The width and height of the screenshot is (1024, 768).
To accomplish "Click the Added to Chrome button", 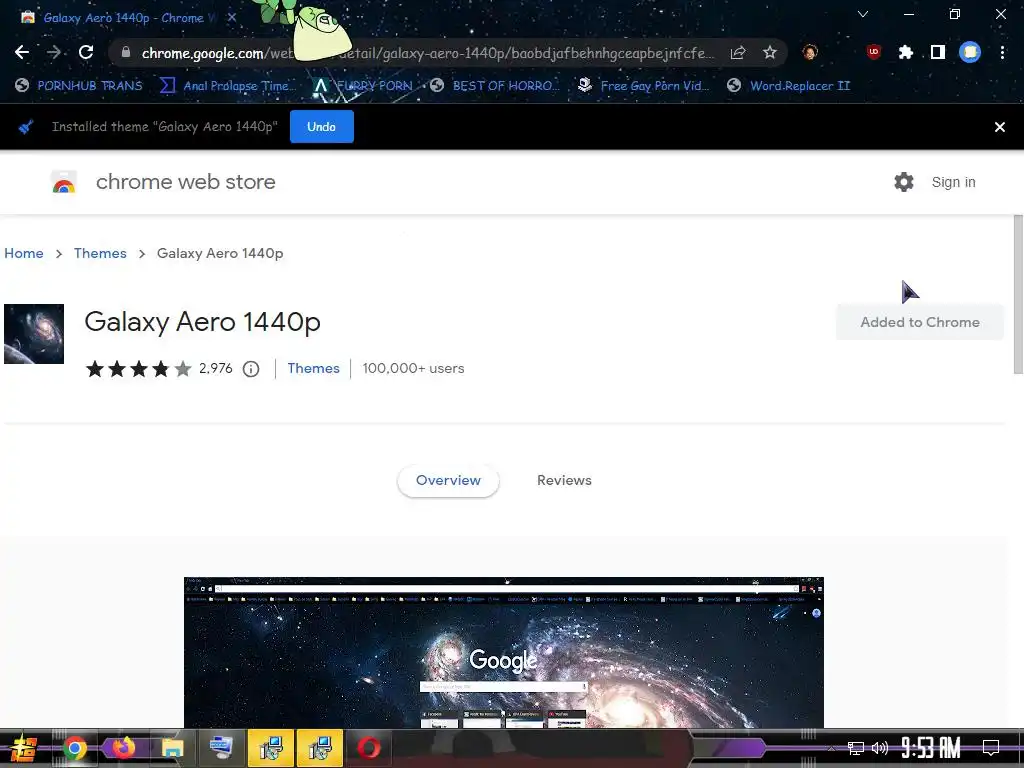I will [920, 322].
